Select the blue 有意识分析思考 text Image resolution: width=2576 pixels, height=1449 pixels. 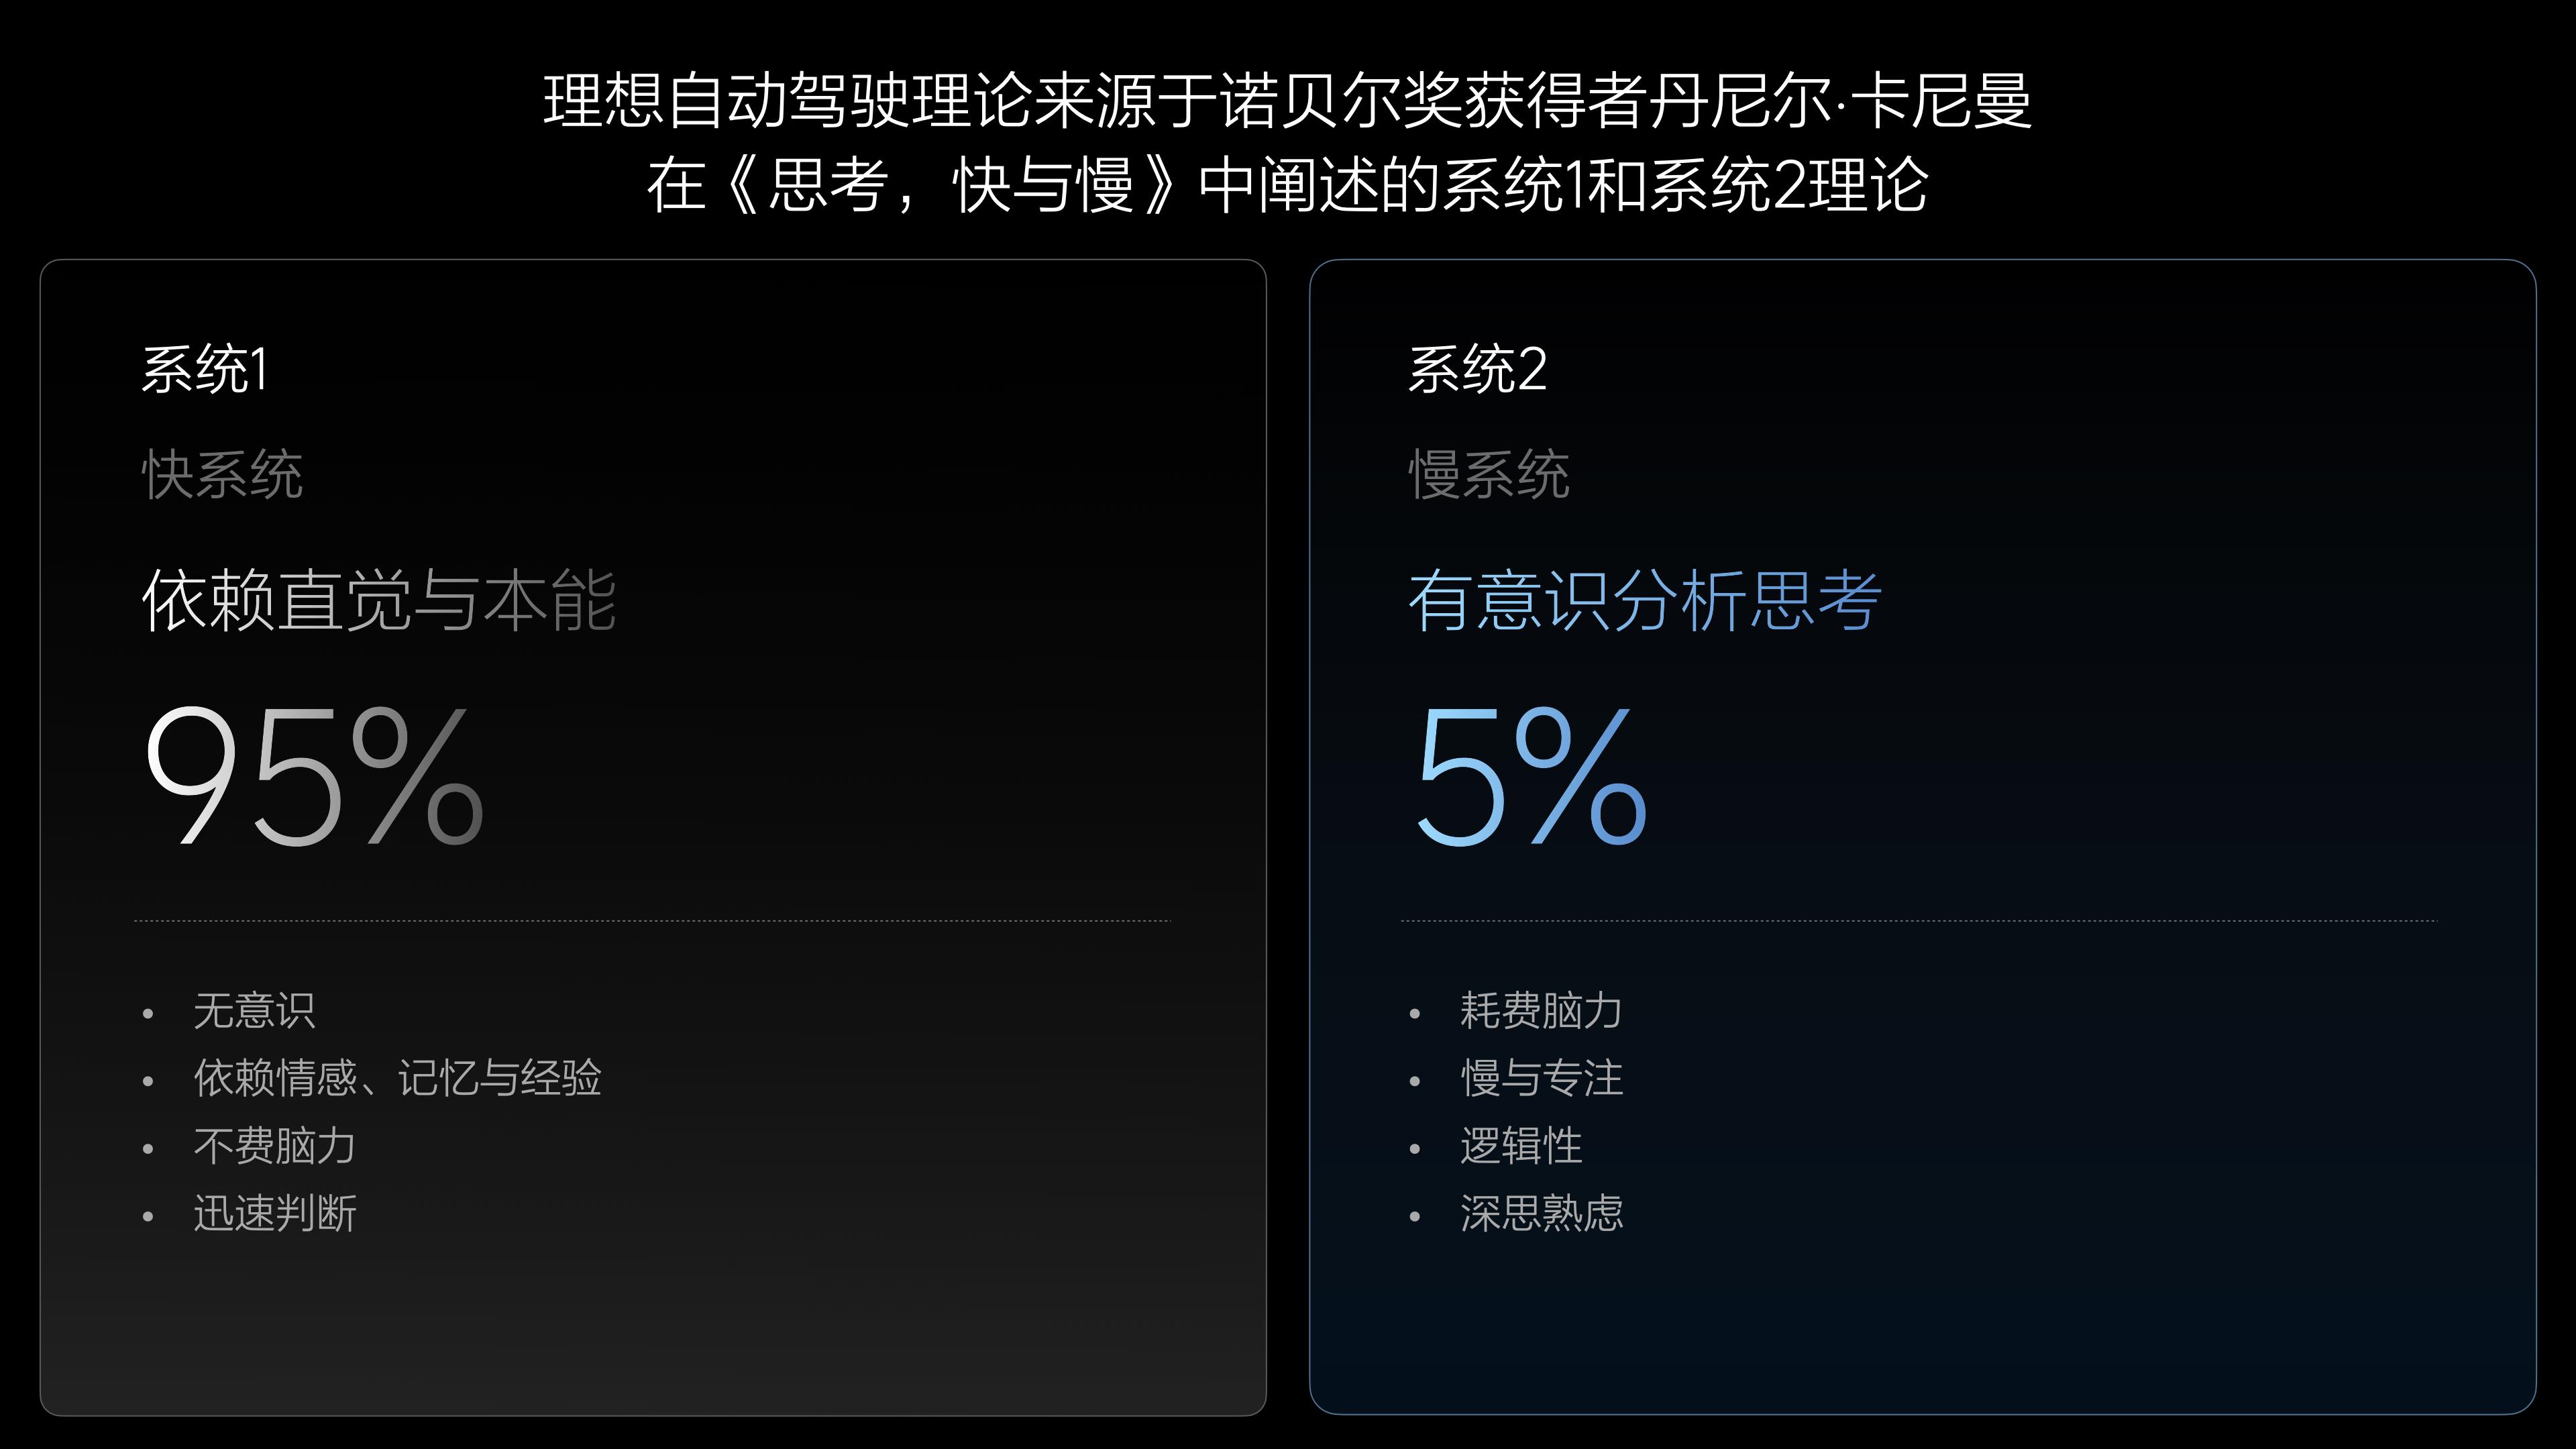click(x=1645, y=601)
